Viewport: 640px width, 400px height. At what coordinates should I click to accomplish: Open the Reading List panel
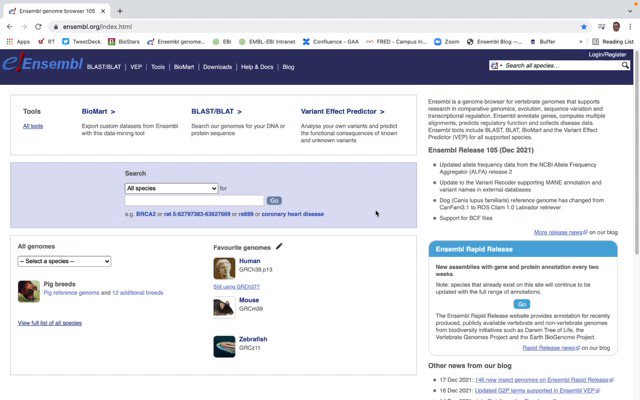[x=613, y=42]
